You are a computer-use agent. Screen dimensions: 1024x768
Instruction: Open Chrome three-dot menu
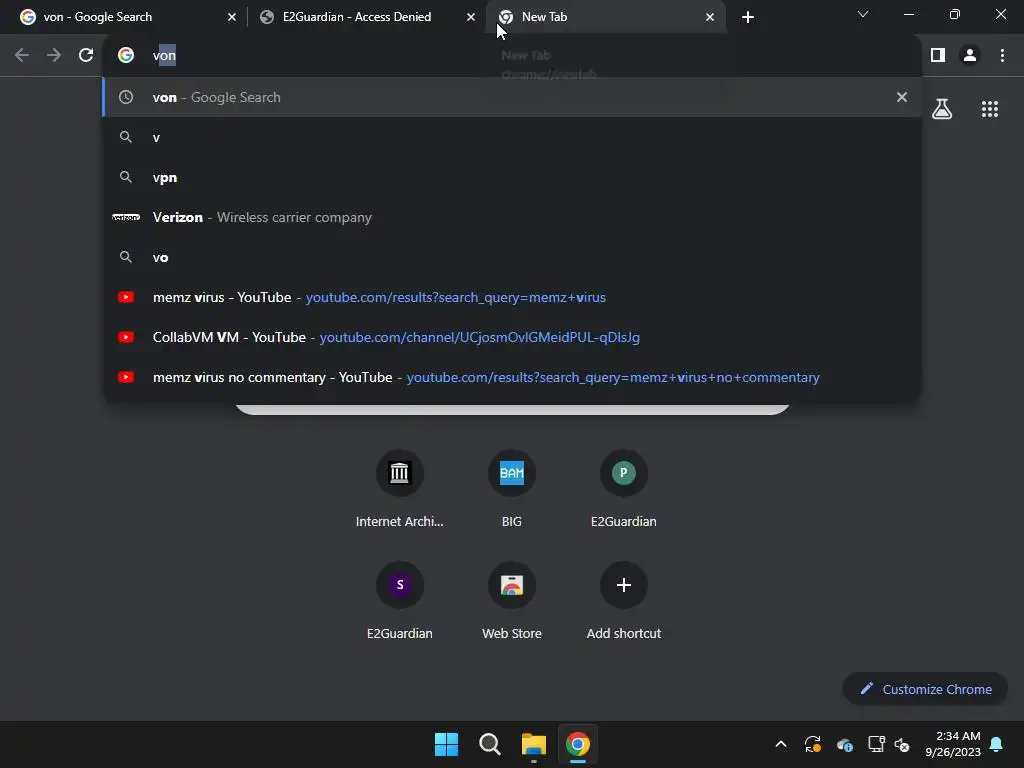point(1002,56)
